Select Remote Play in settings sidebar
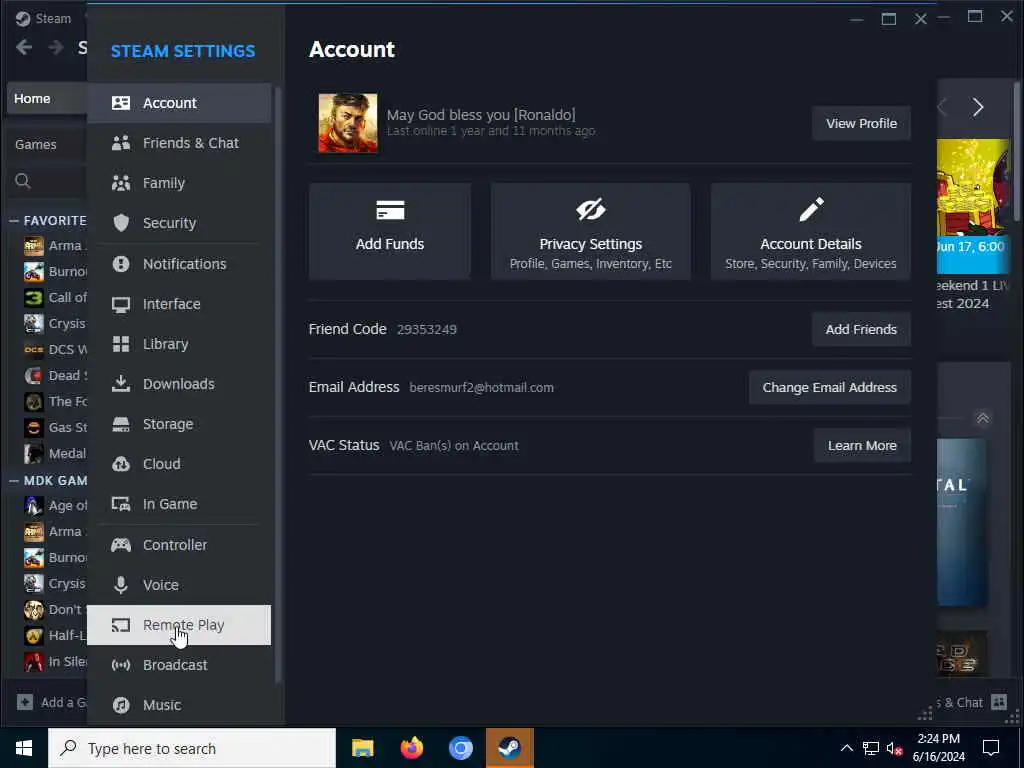 pyautogui.click(x=179, y=625)
